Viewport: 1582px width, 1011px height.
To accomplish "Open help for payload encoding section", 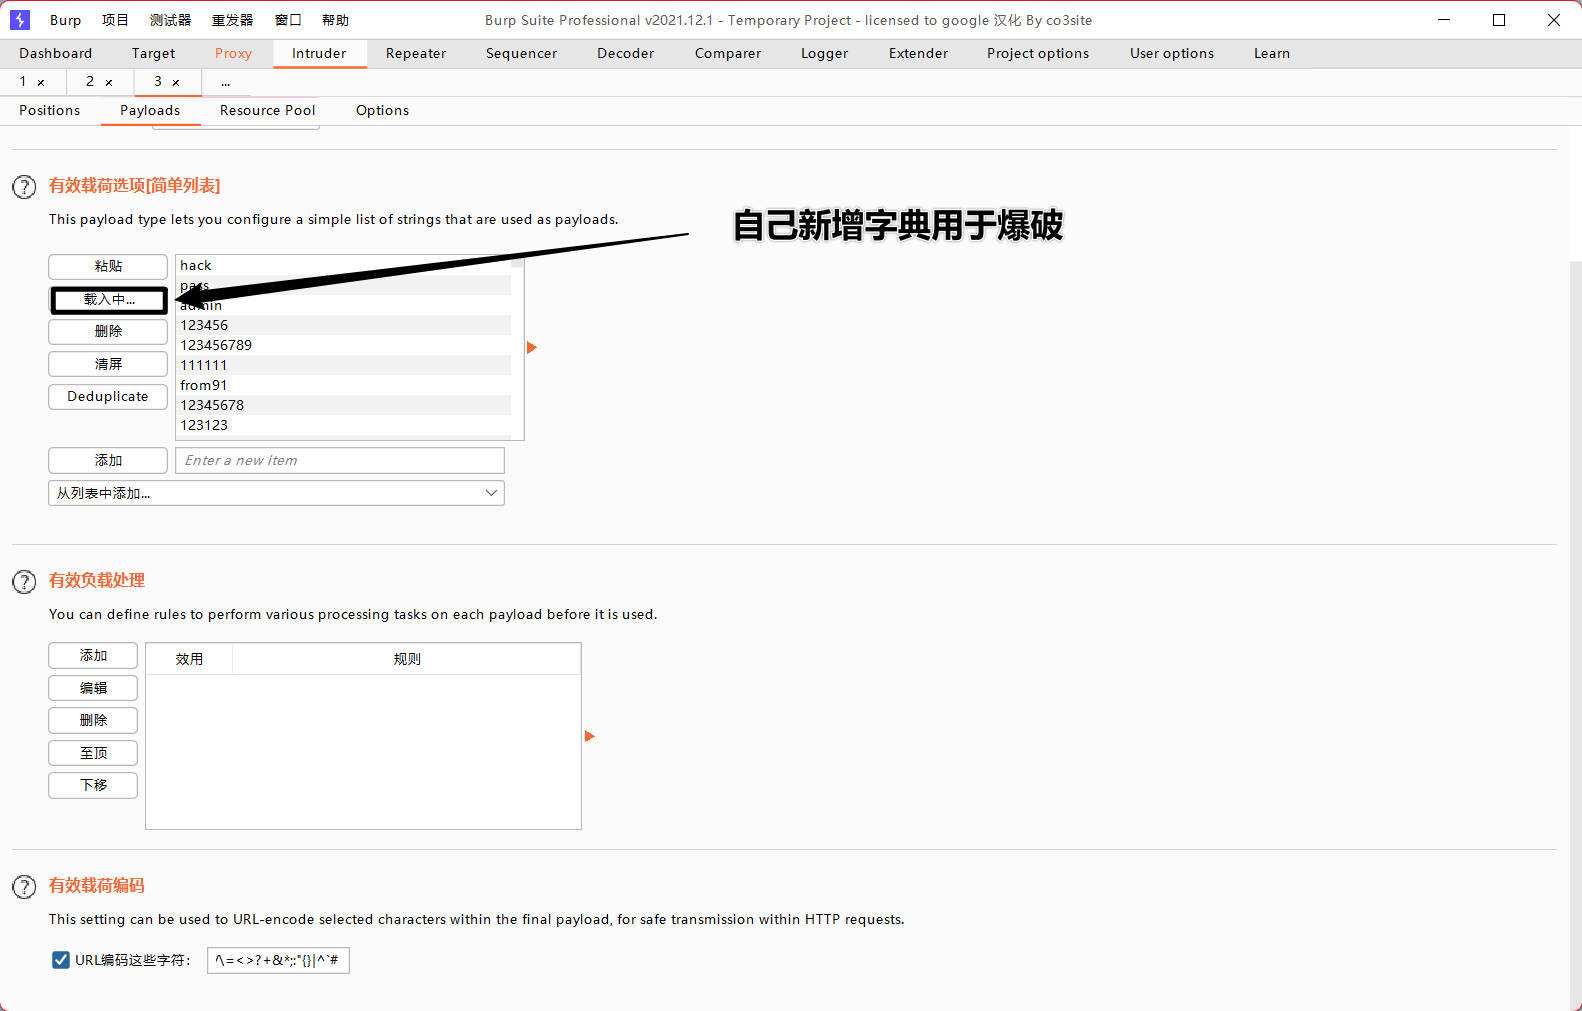I will [24, 887].
